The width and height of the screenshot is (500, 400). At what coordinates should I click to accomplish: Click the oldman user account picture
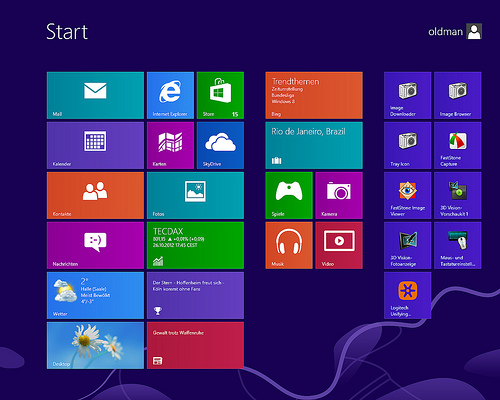pyautogui.click(x=474, y=31)
